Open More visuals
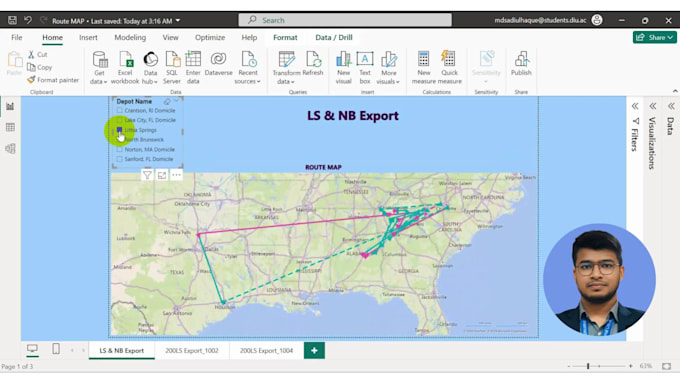680x383 pixels. click(388, 68)
